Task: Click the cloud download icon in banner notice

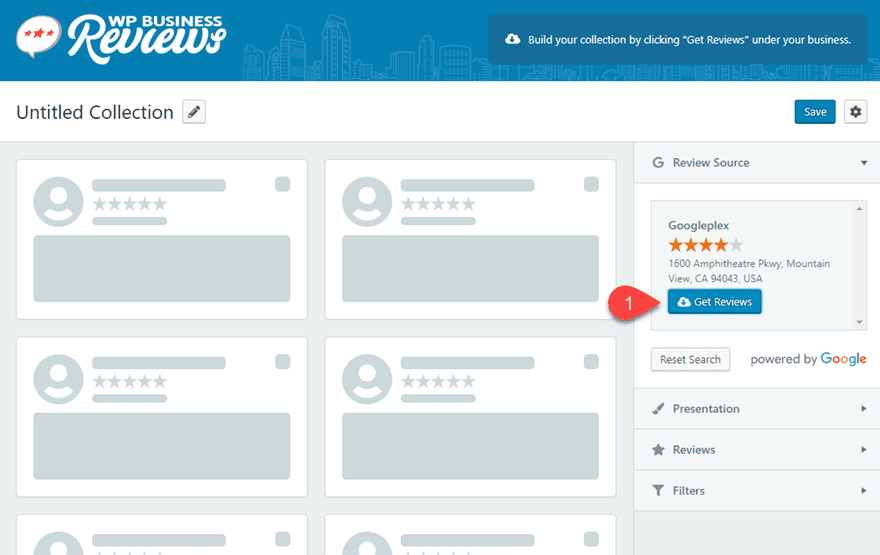Action: pos(512,39)
